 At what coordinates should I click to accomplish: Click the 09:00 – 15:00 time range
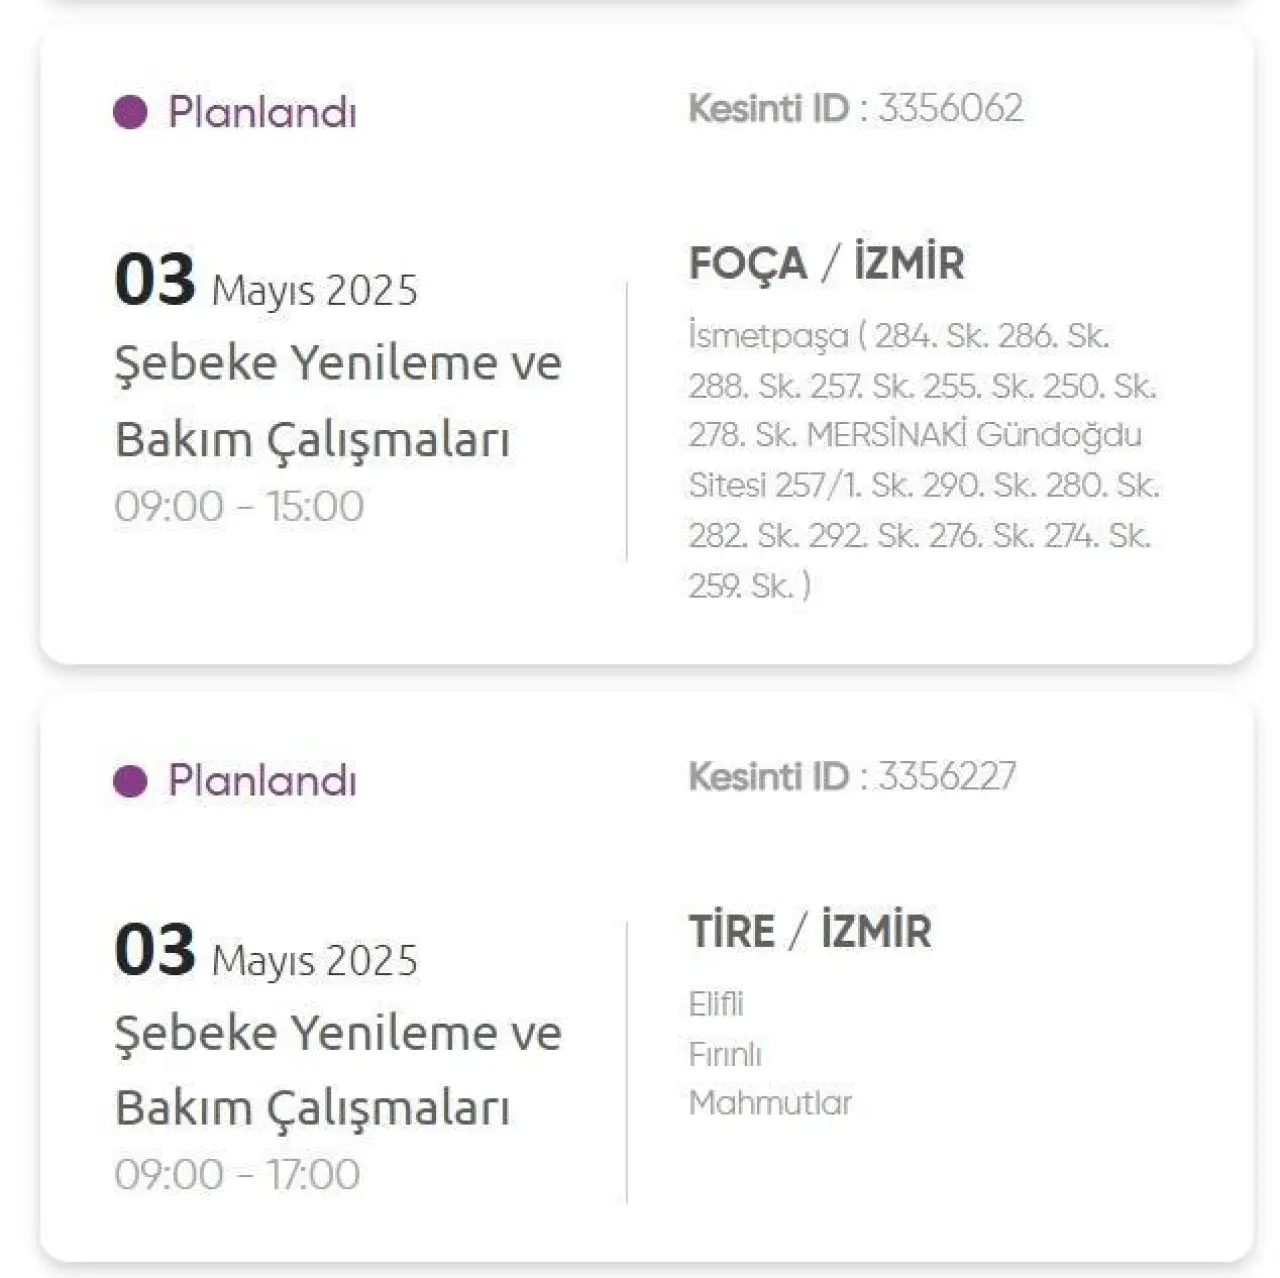pos(239,506)
